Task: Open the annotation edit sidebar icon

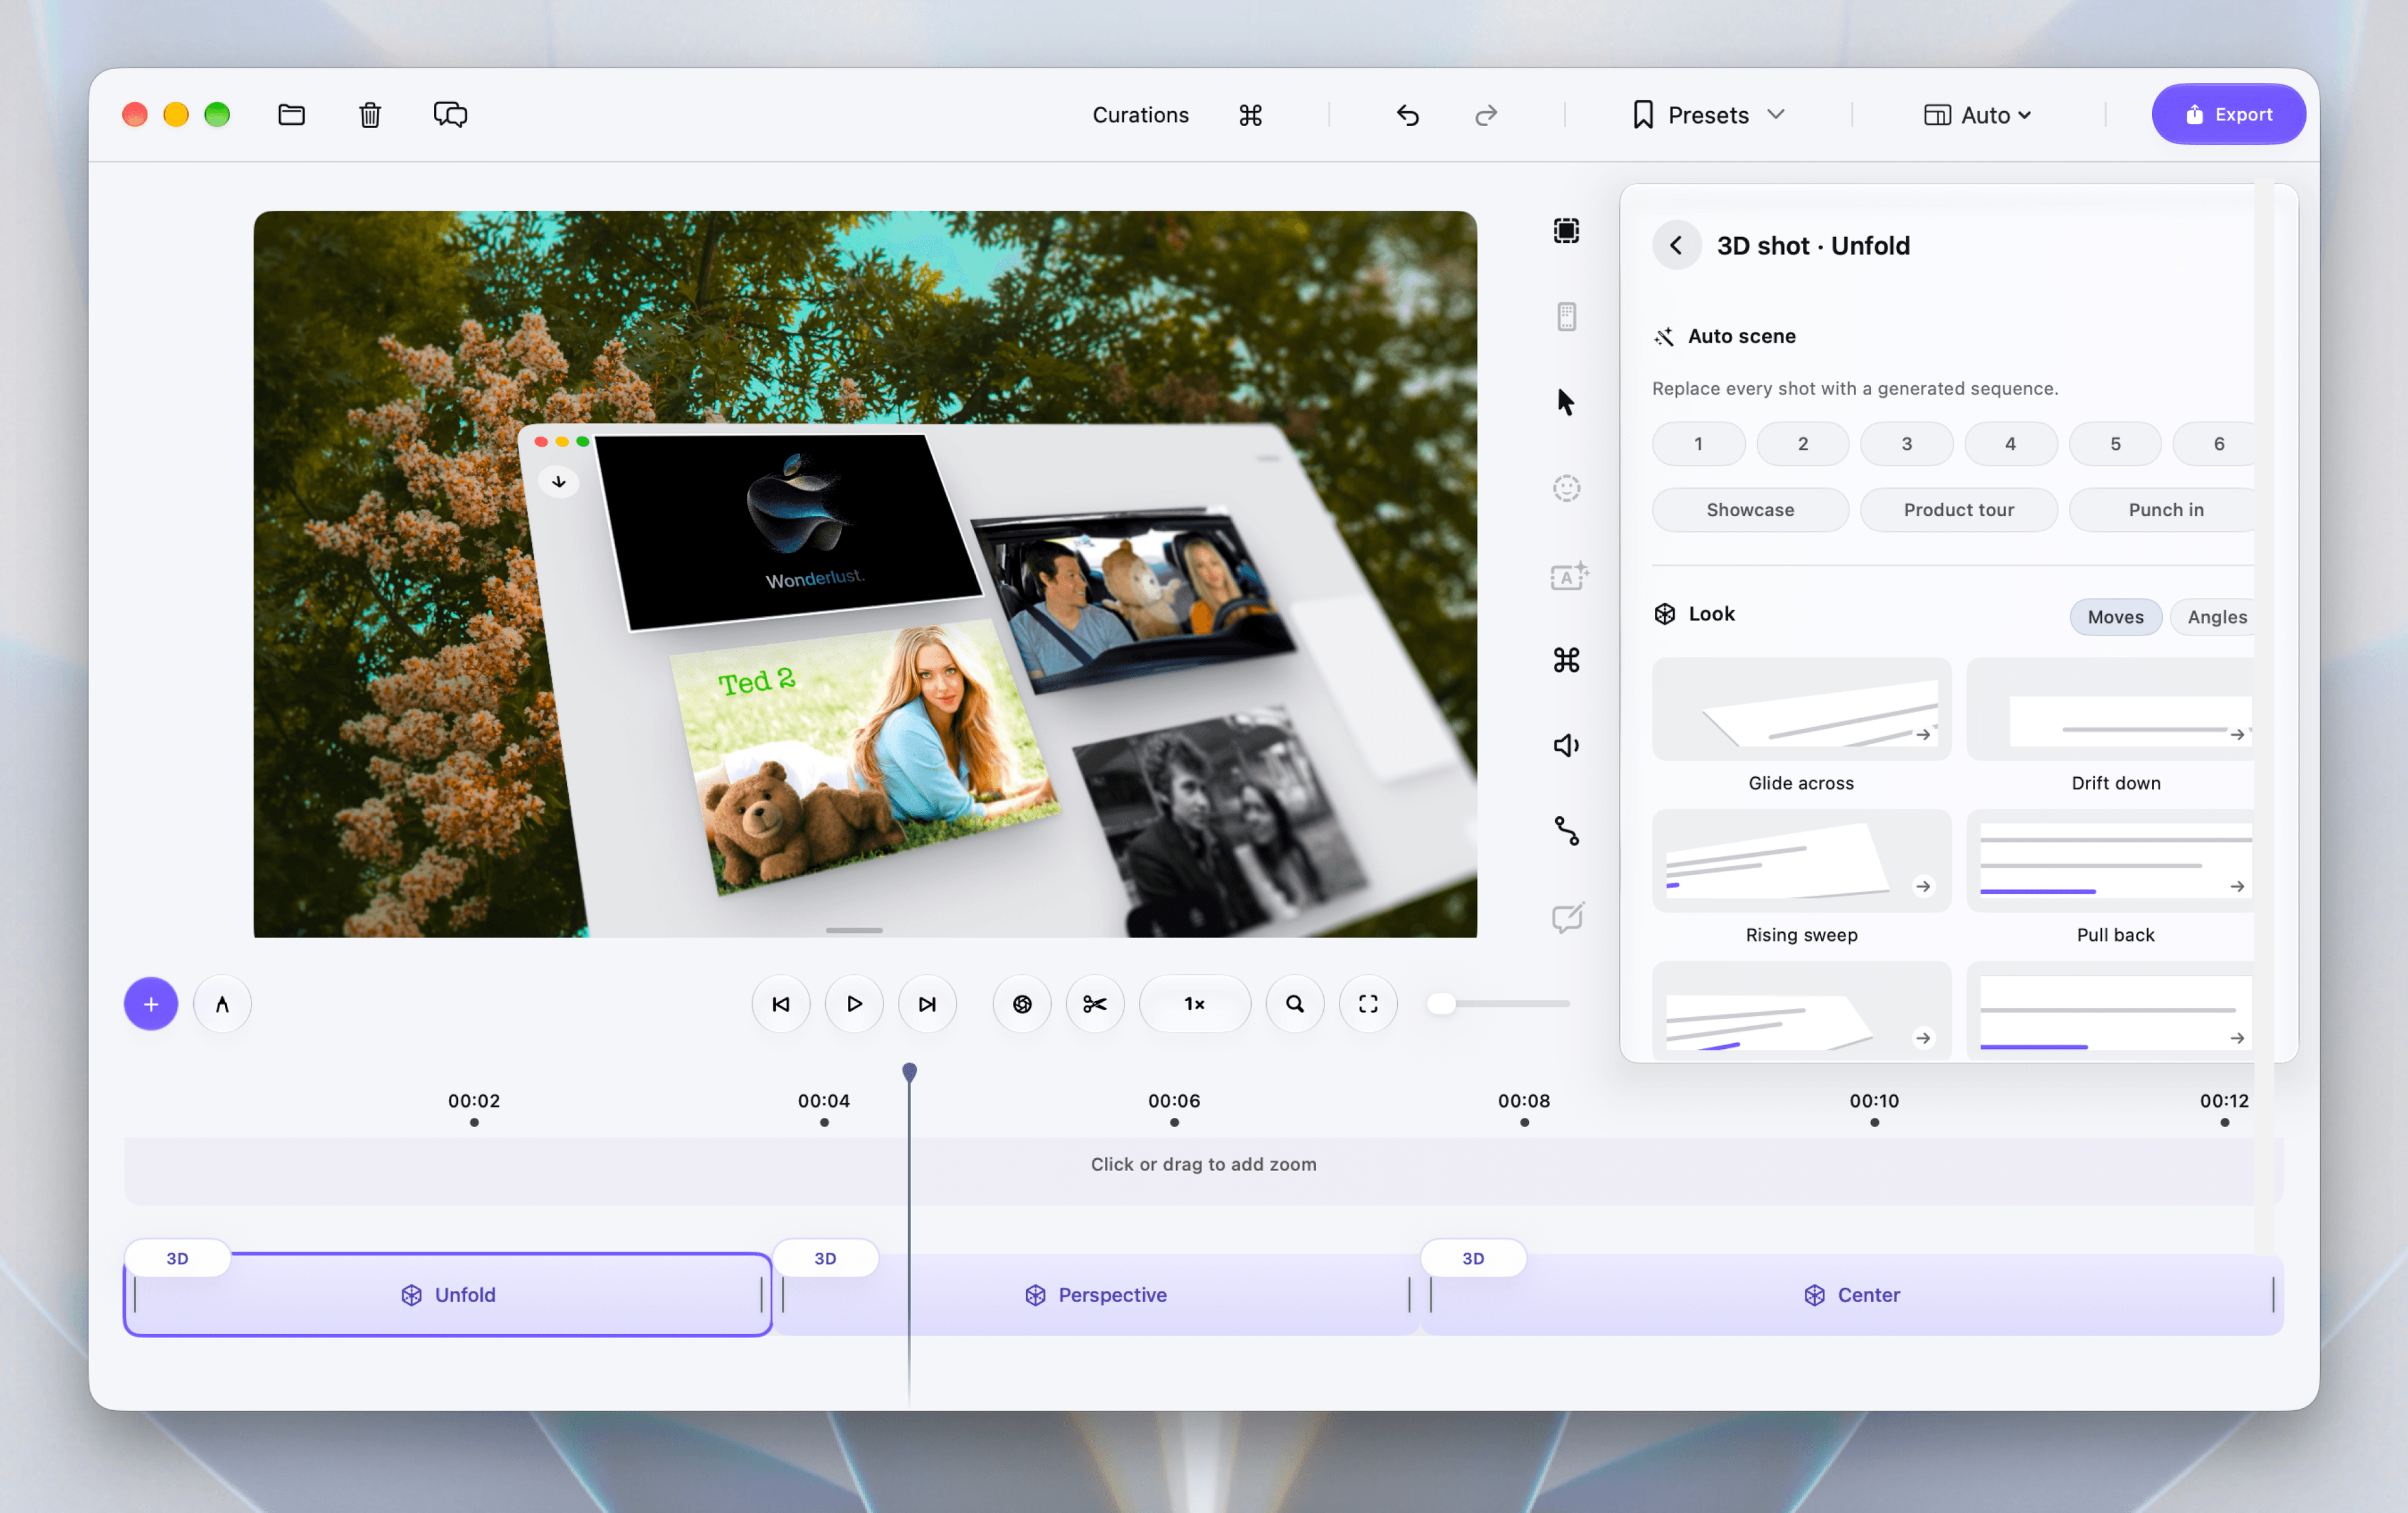Action: (1567, 917)
